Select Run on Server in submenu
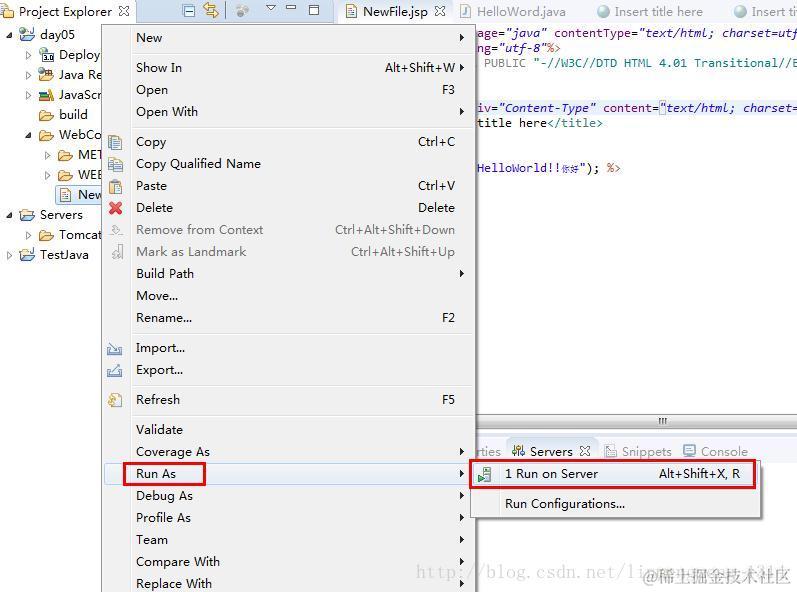 pyautogui.click(x=615, y=474)
